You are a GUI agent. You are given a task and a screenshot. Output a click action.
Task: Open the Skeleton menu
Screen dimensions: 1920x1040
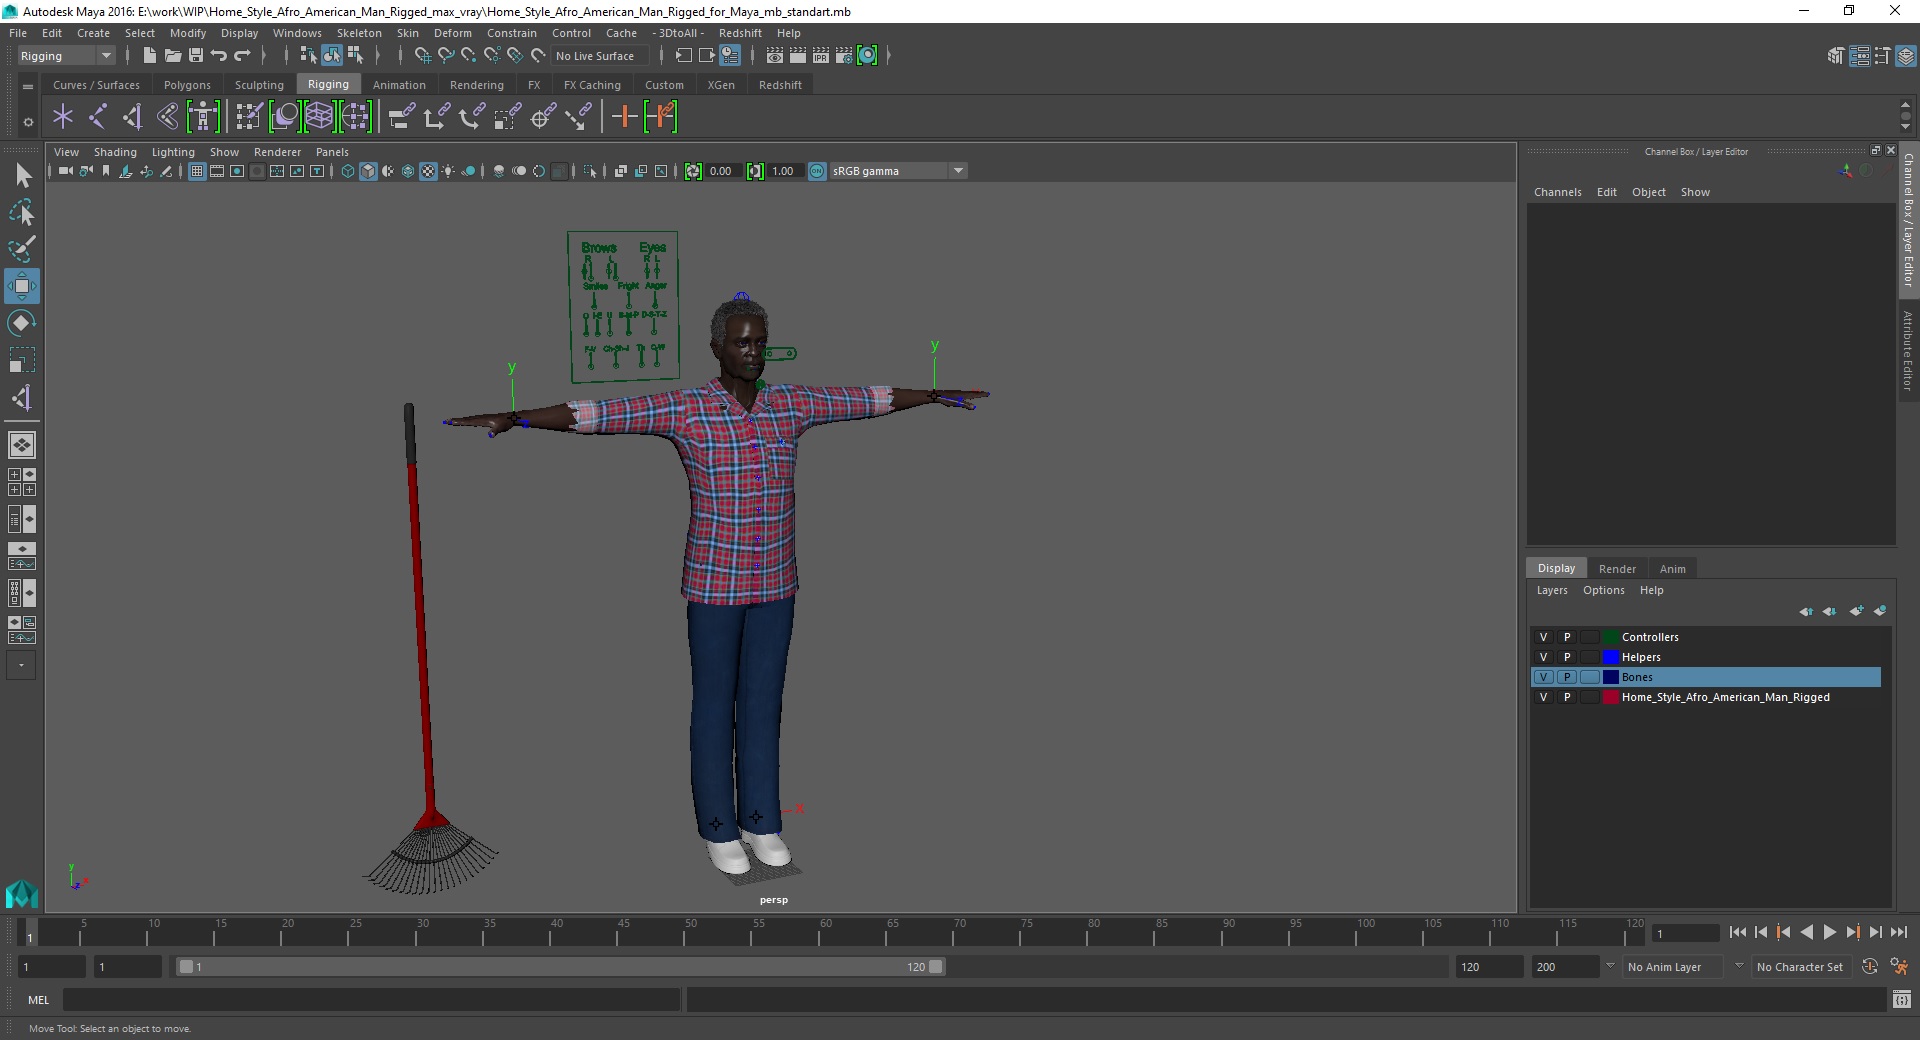click(x=359, y=33)
